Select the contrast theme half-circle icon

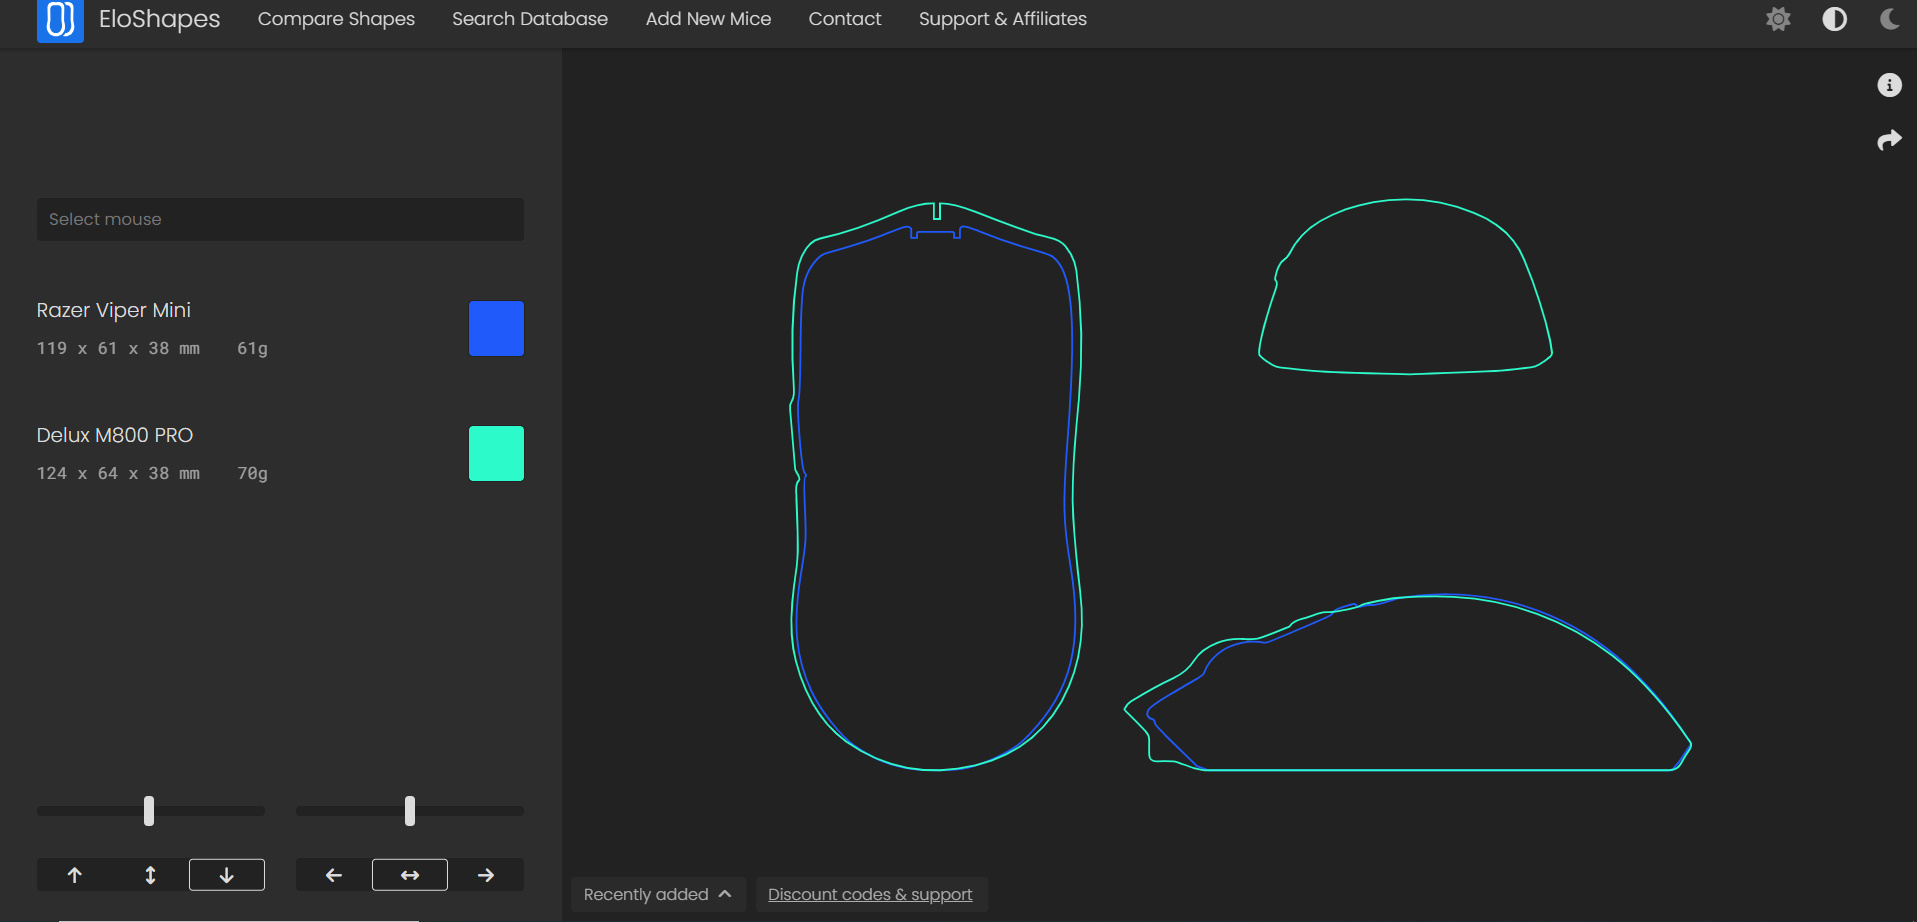tap(1834, 19)
